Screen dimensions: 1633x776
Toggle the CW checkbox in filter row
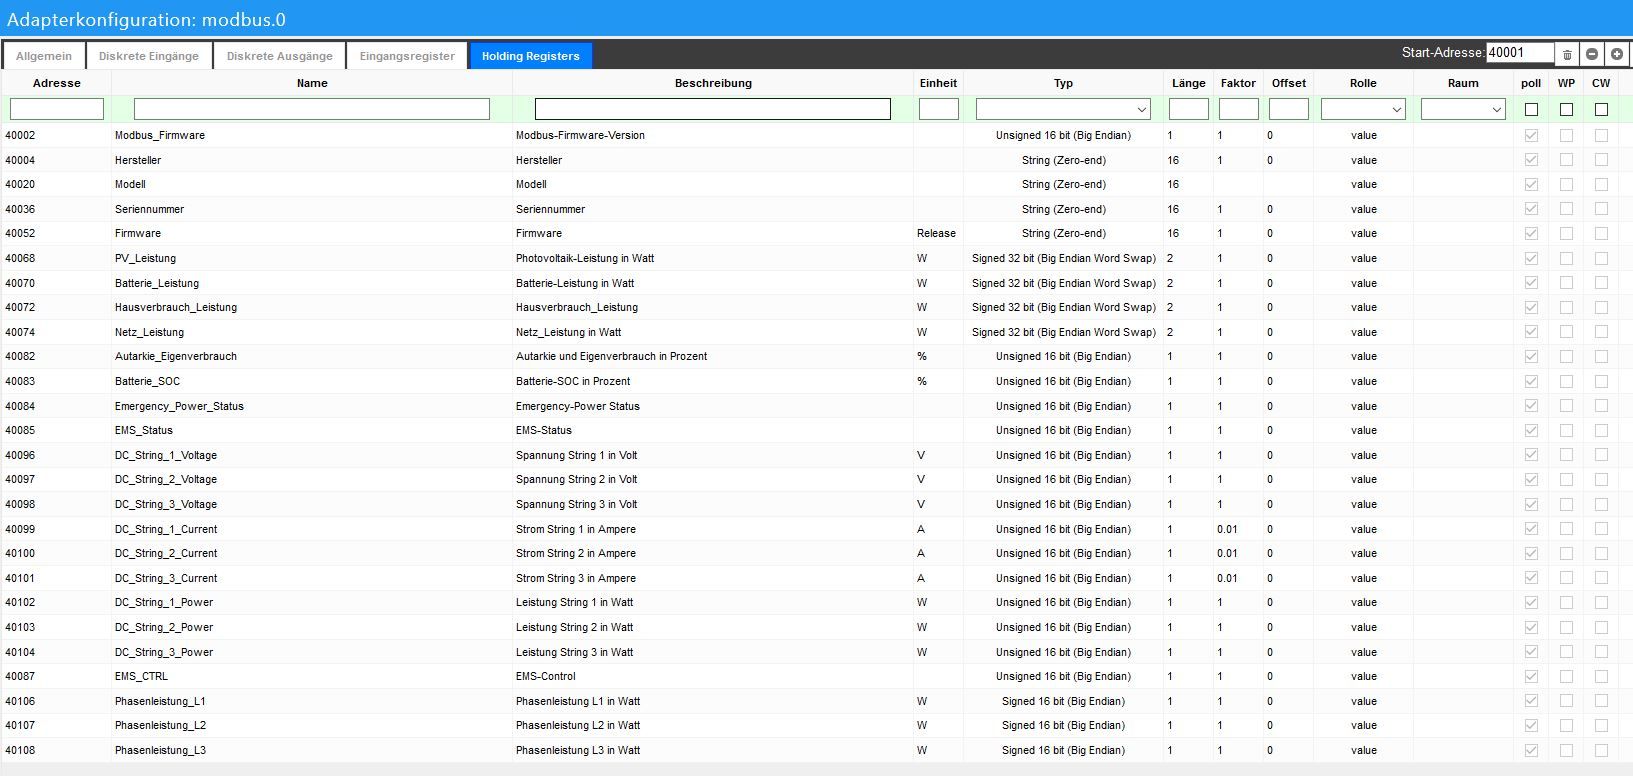[1601, 109]
